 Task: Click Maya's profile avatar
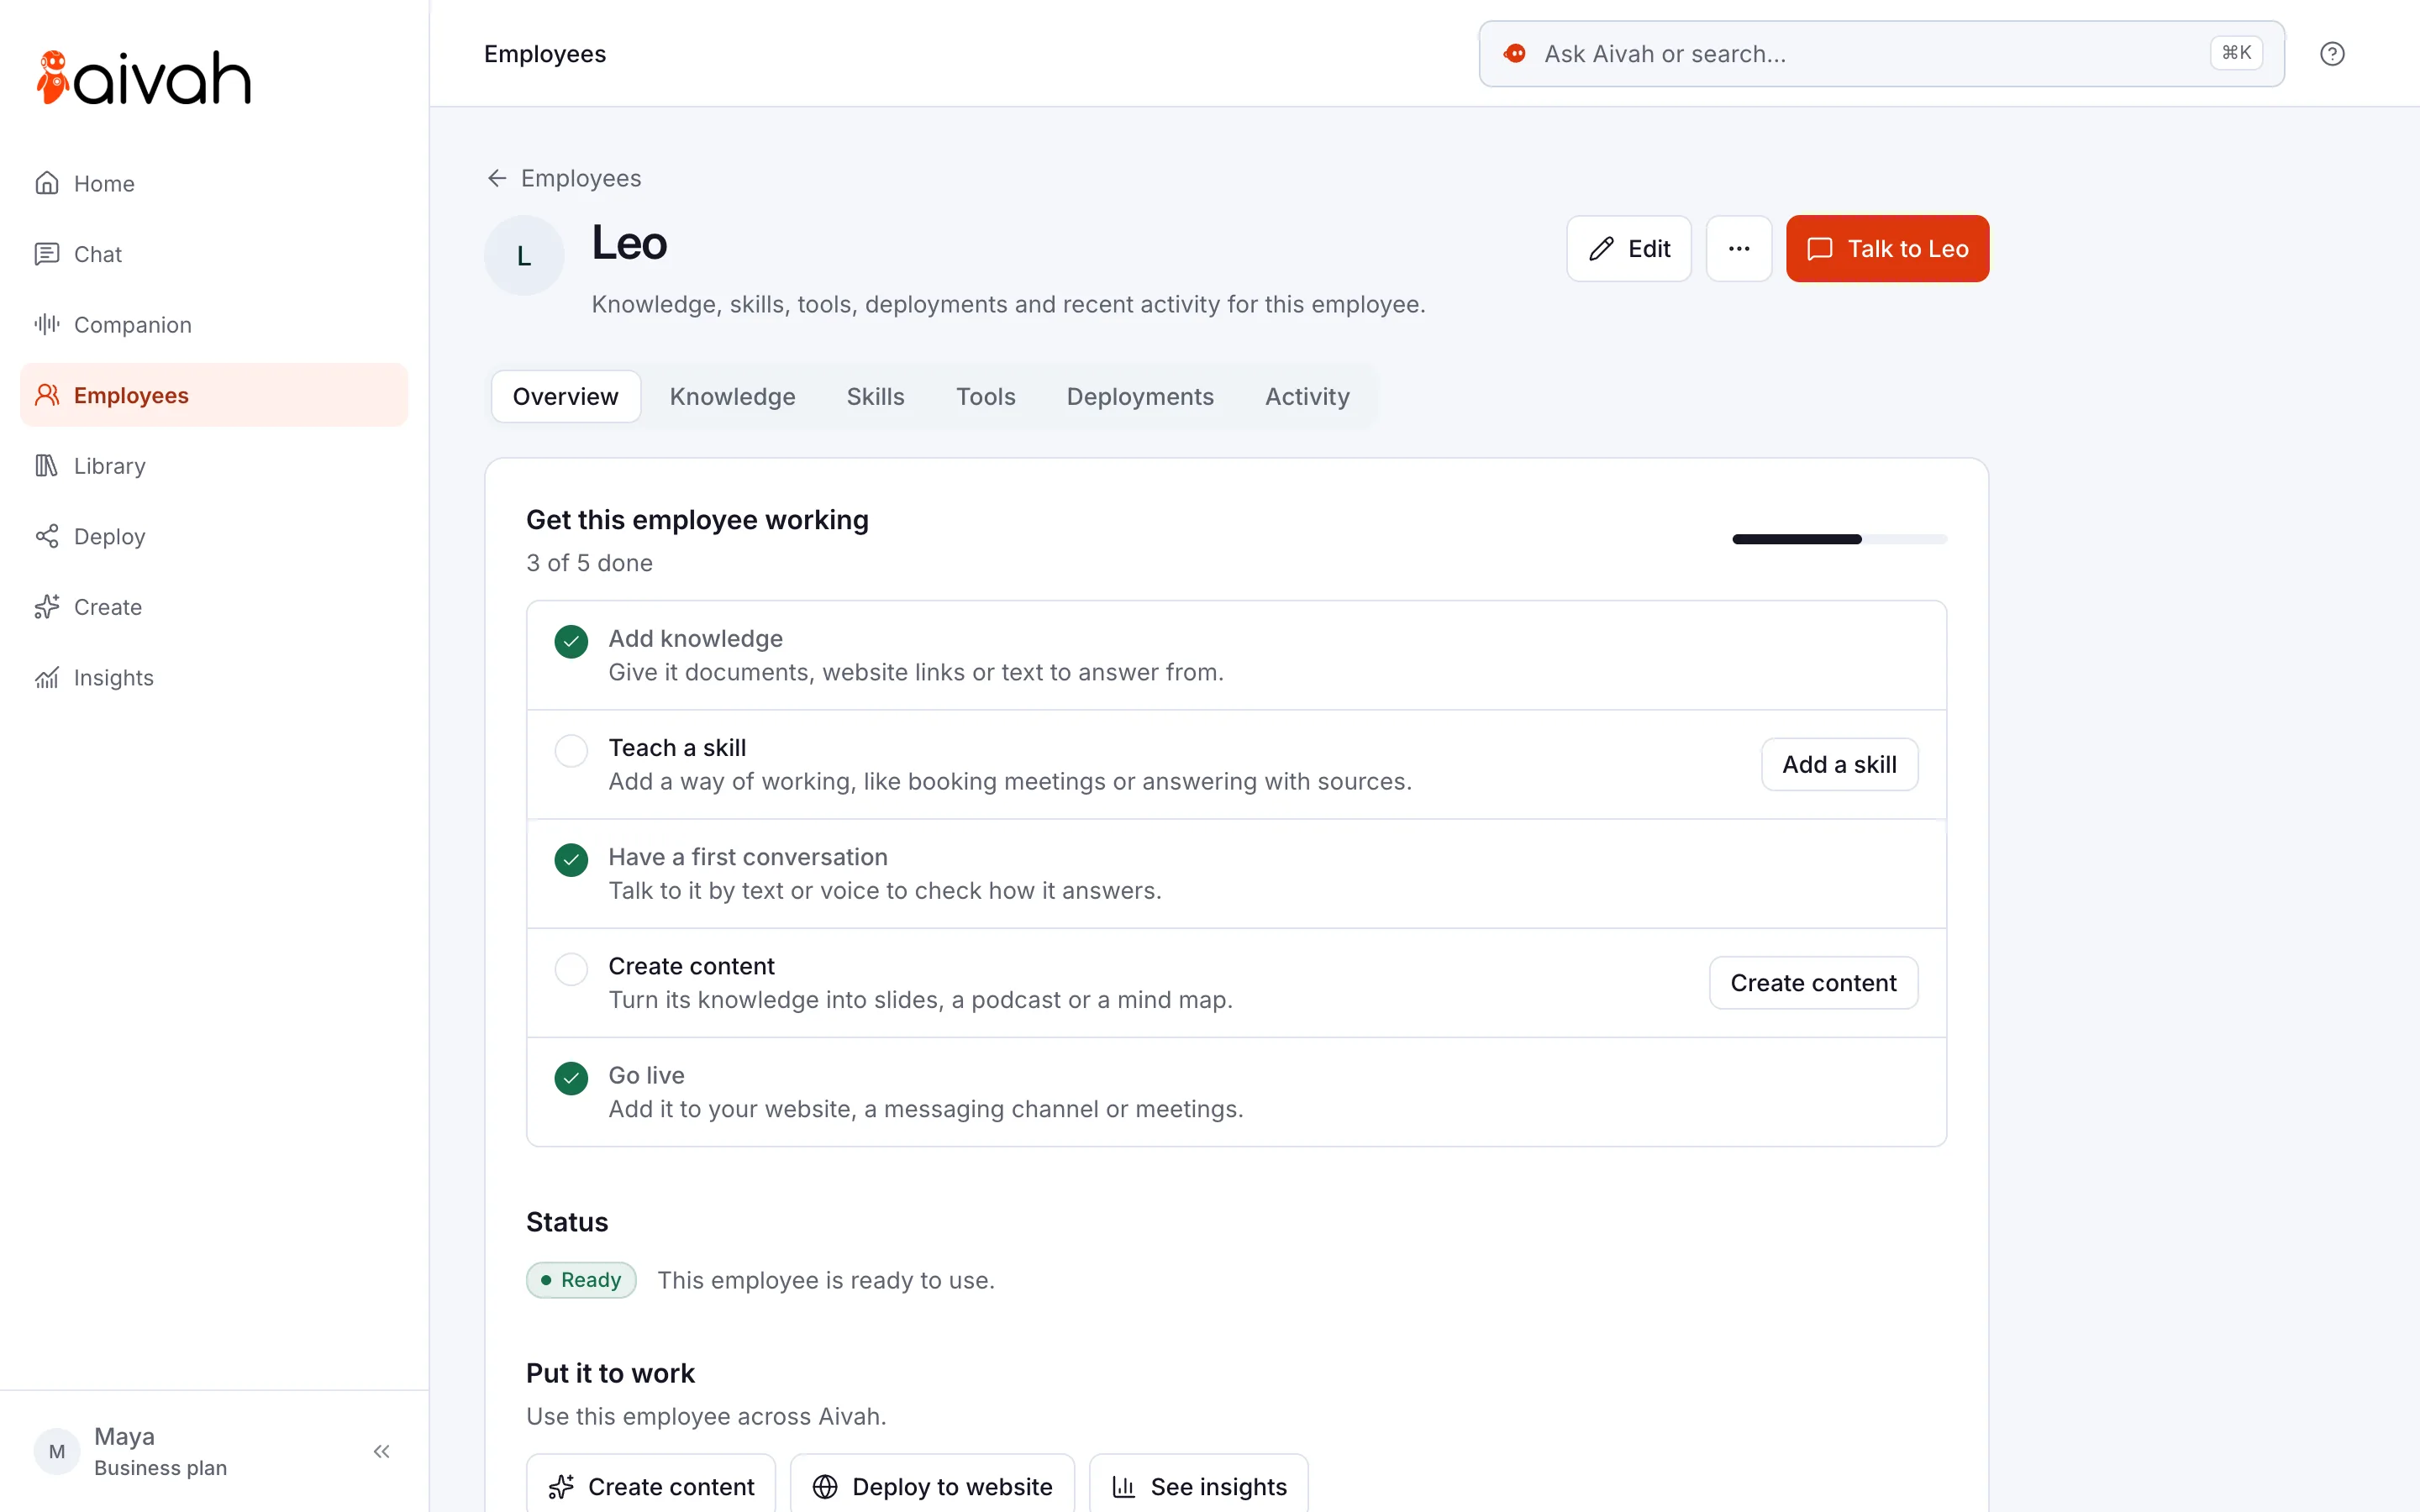click(x=57, y=1451)
